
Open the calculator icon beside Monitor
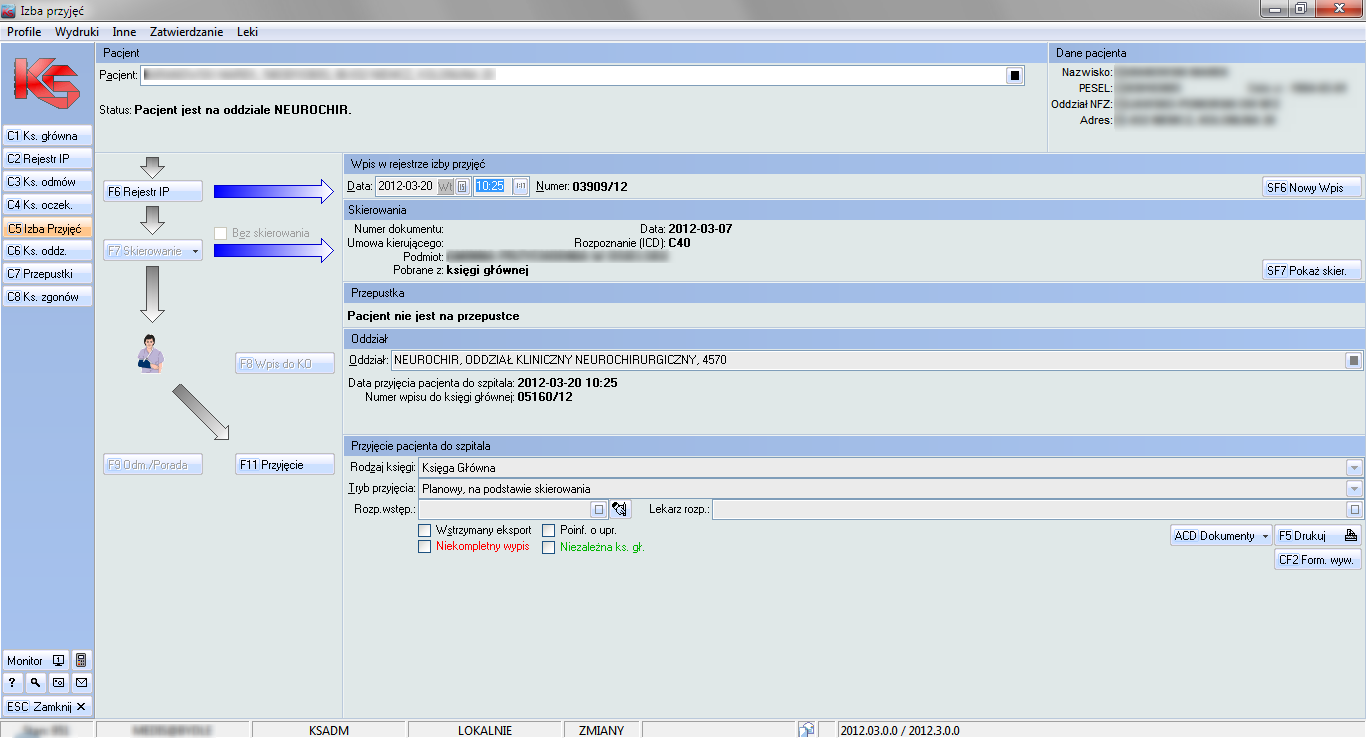(81, 661)
